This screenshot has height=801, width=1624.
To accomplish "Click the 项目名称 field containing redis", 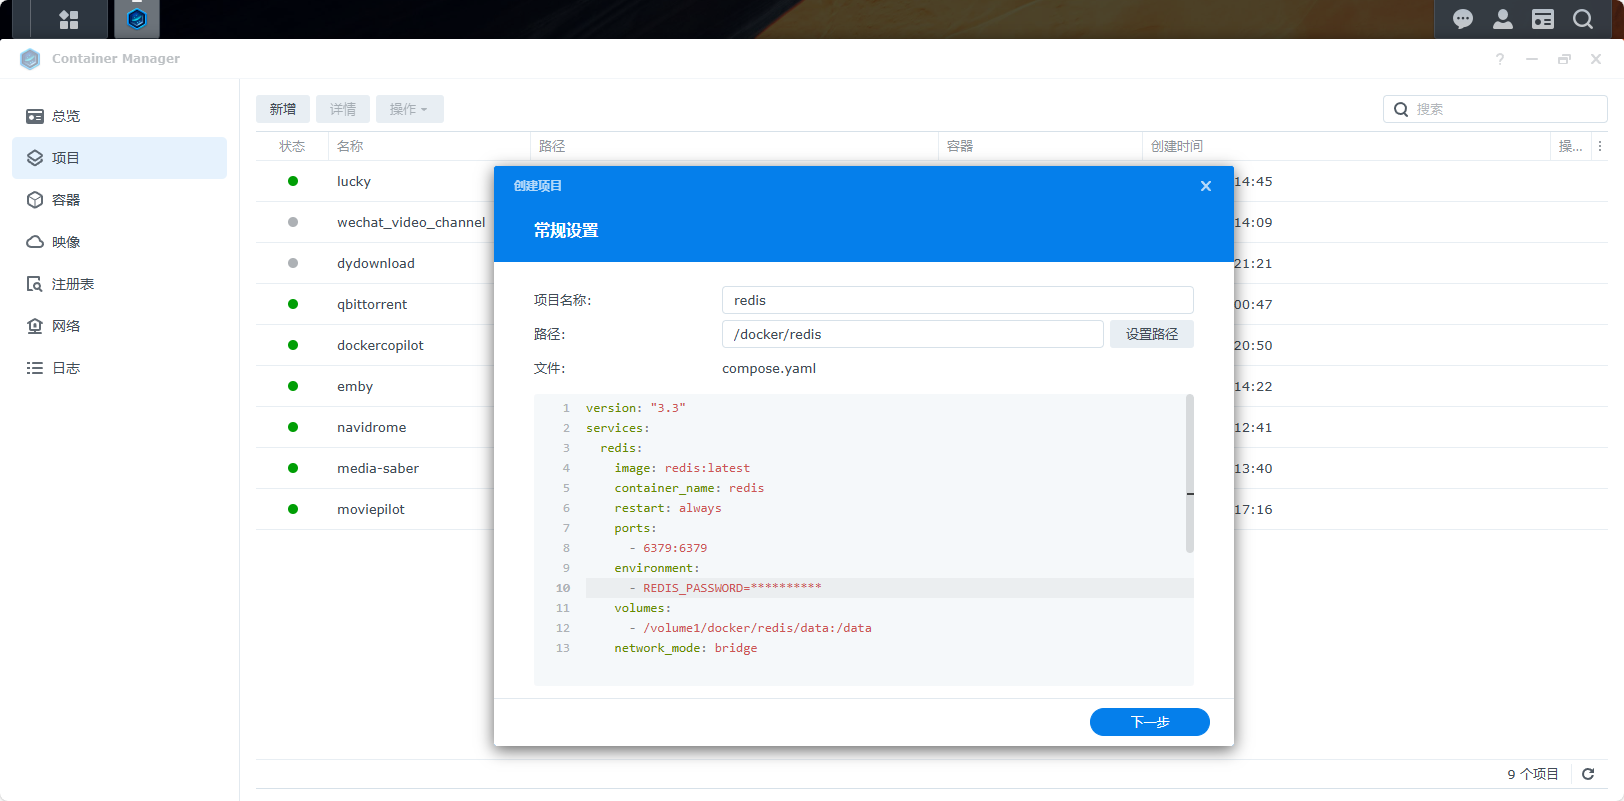I will click(x=957, y=300).
